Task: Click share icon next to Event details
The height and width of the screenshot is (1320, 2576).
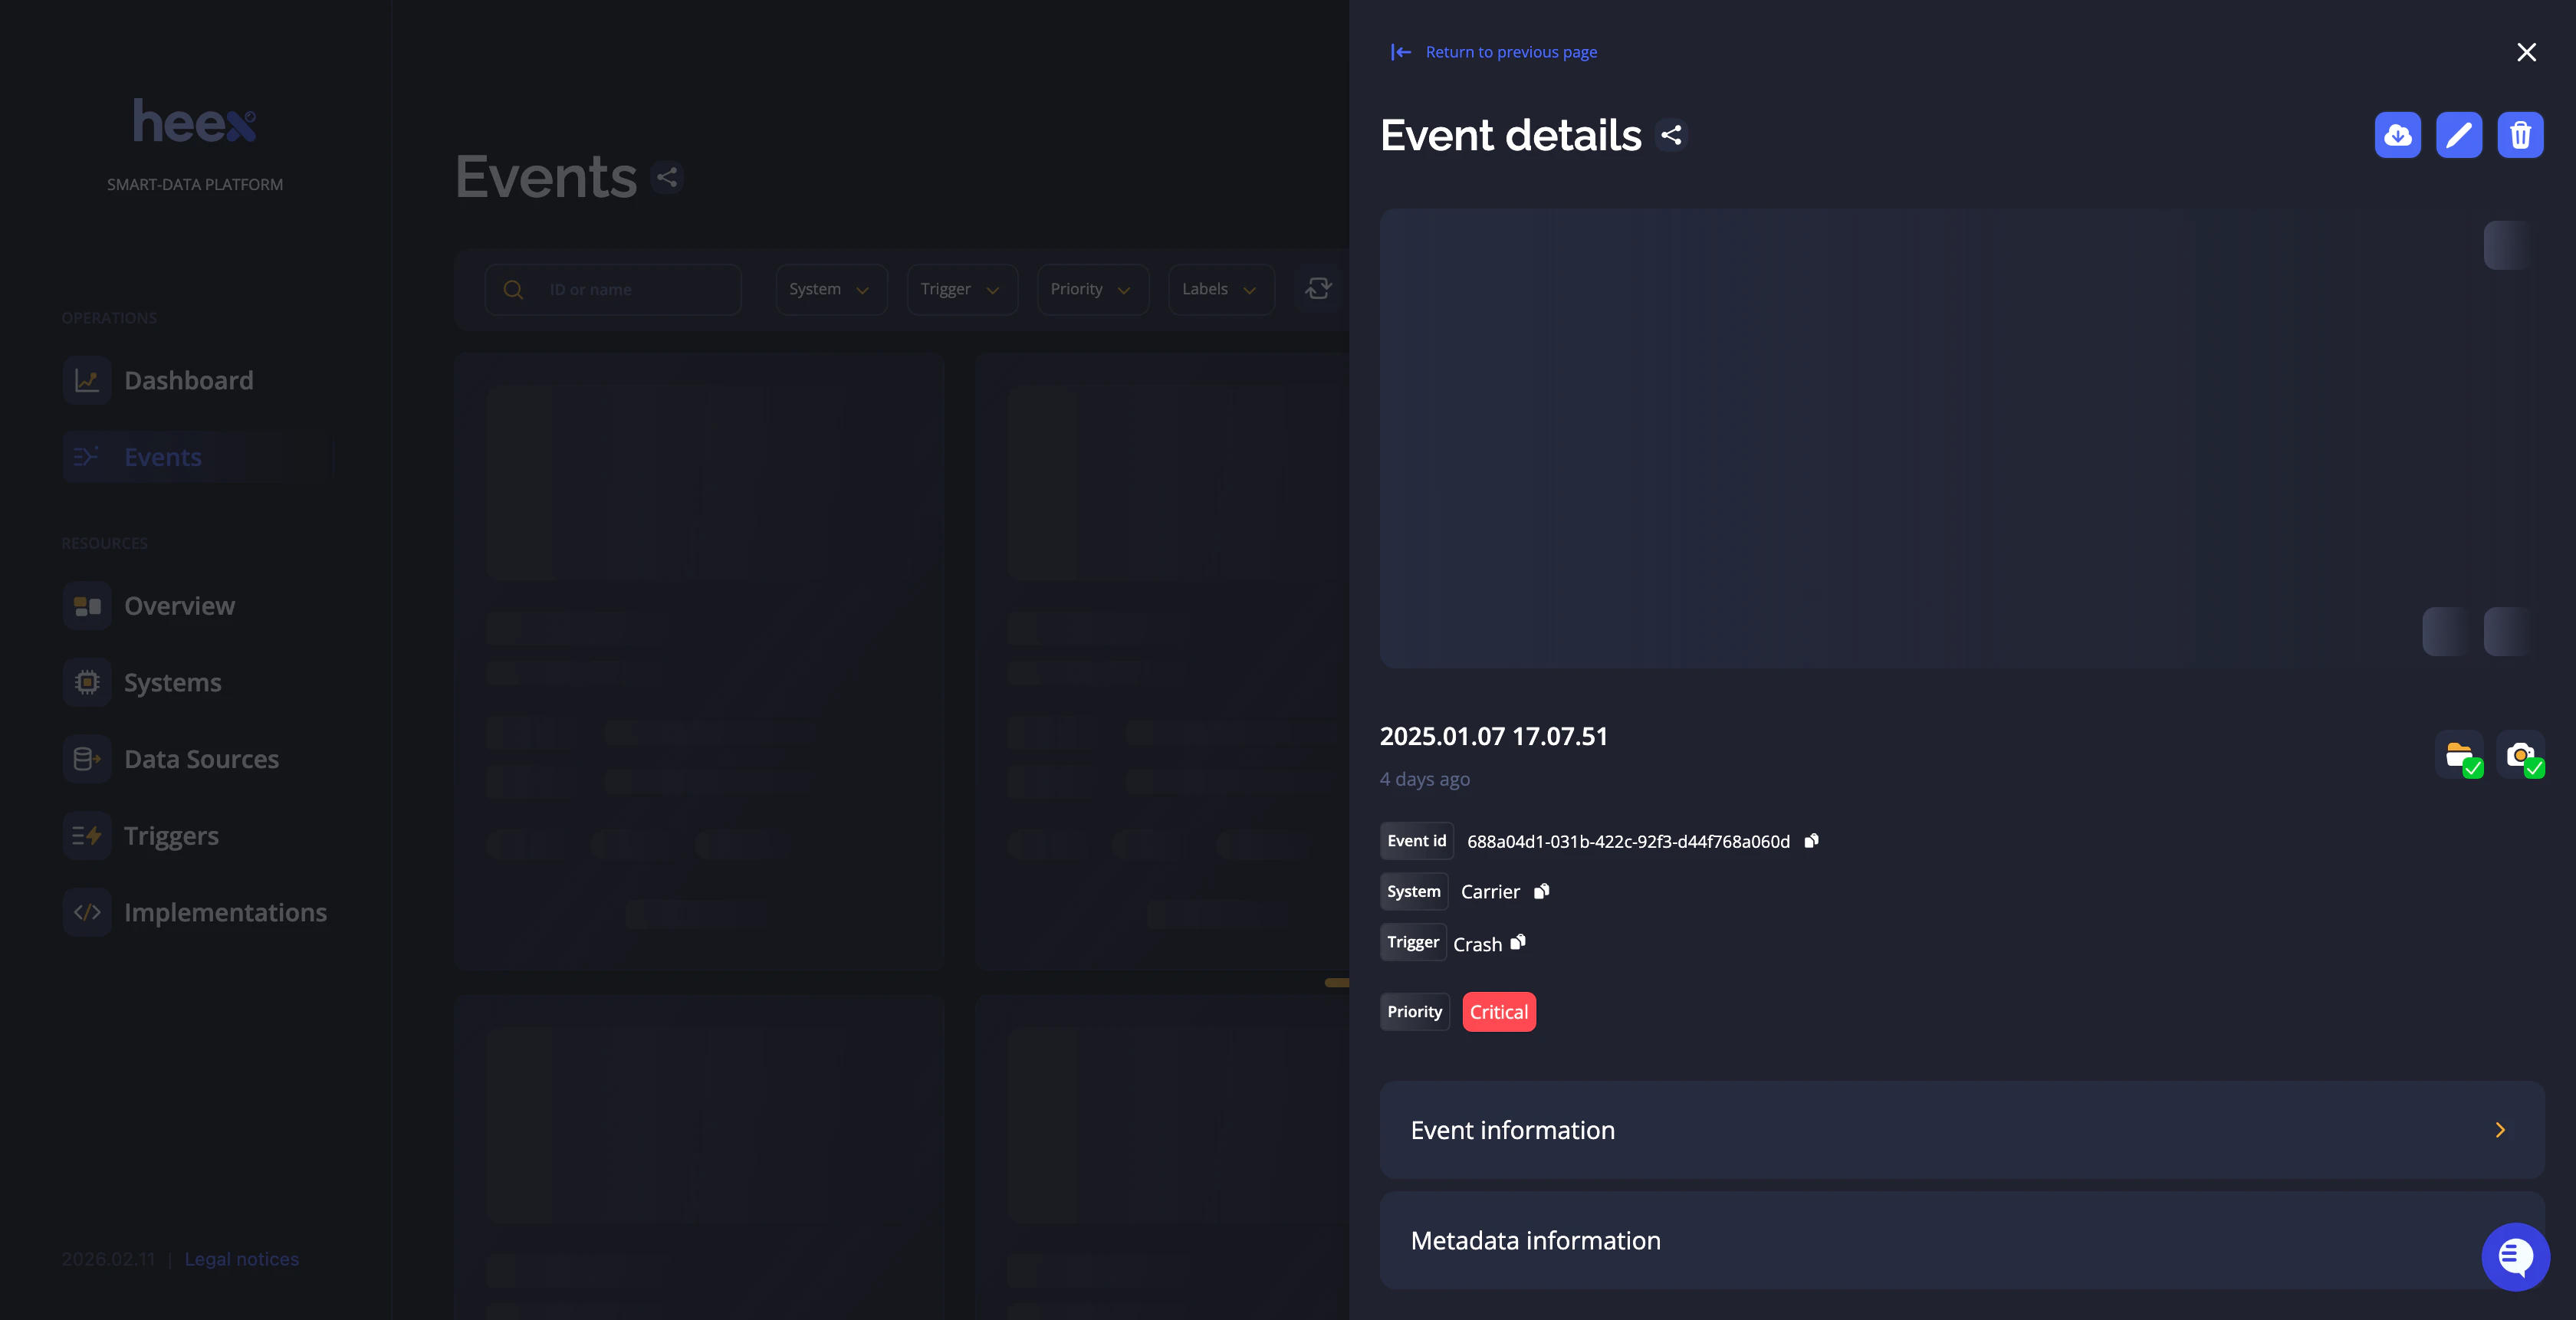Action: [1671, 135]
